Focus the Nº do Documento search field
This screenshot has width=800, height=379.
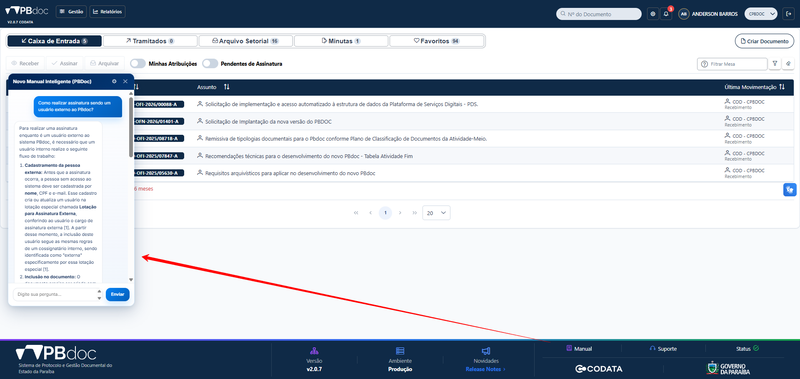coord(598,14)
